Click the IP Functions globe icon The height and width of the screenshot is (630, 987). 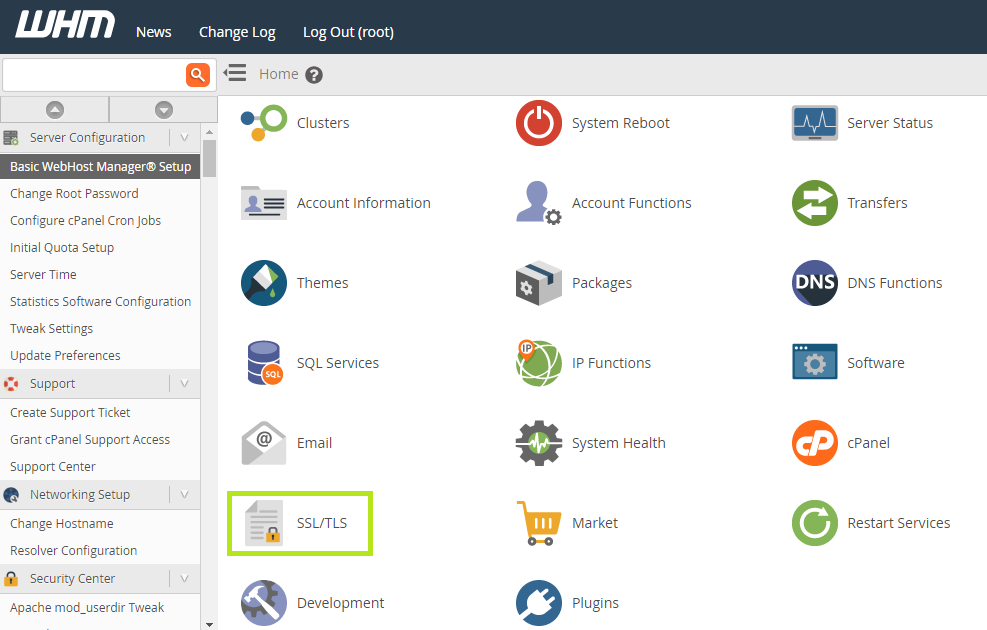[x=539, y=363]
